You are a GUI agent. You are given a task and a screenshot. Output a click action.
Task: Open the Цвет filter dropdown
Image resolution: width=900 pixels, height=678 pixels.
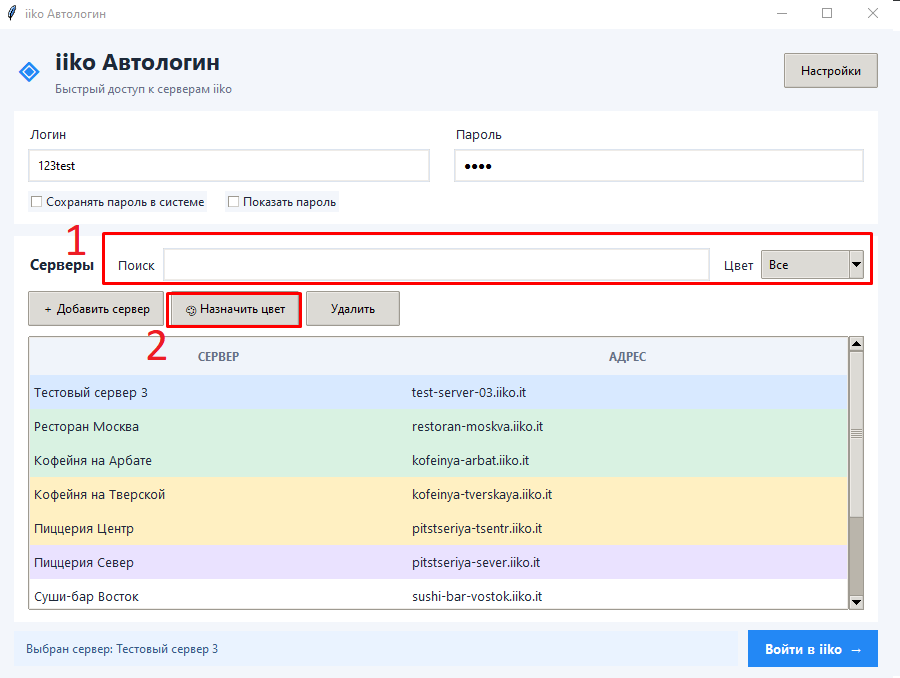point(812,265)
